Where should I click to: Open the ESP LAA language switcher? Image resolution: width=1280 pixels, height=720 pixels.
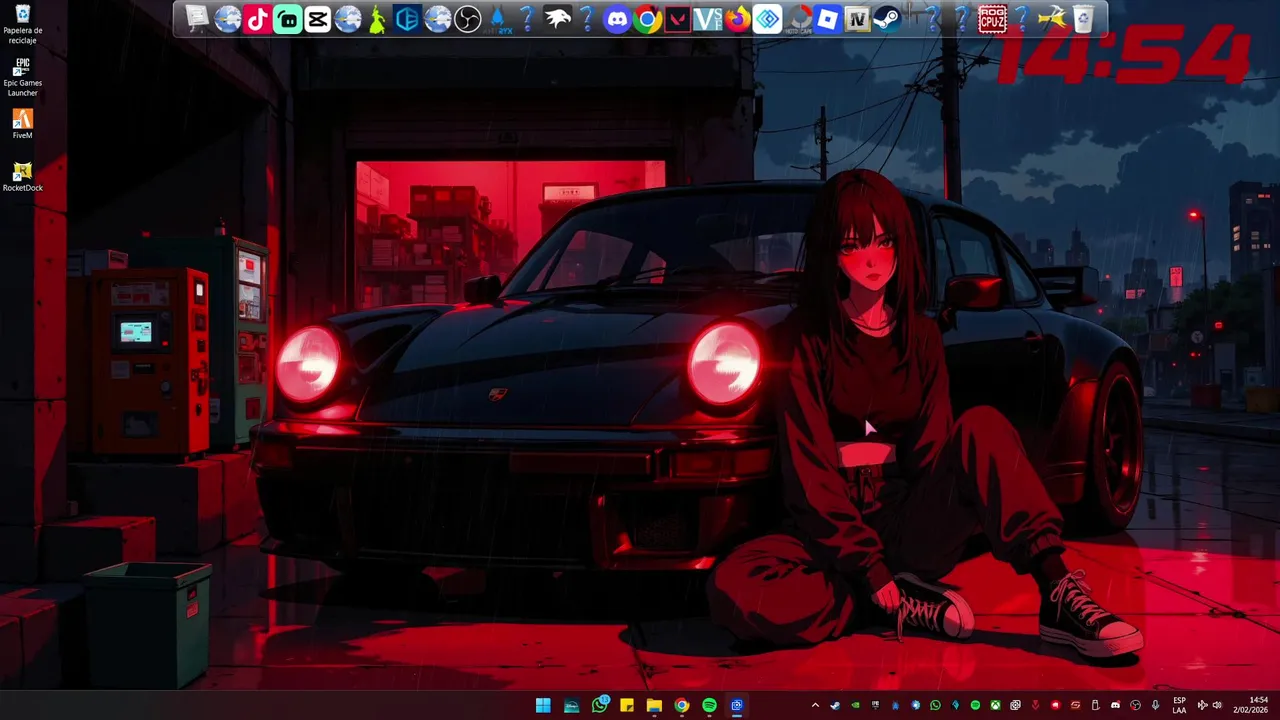[1180, 705]
